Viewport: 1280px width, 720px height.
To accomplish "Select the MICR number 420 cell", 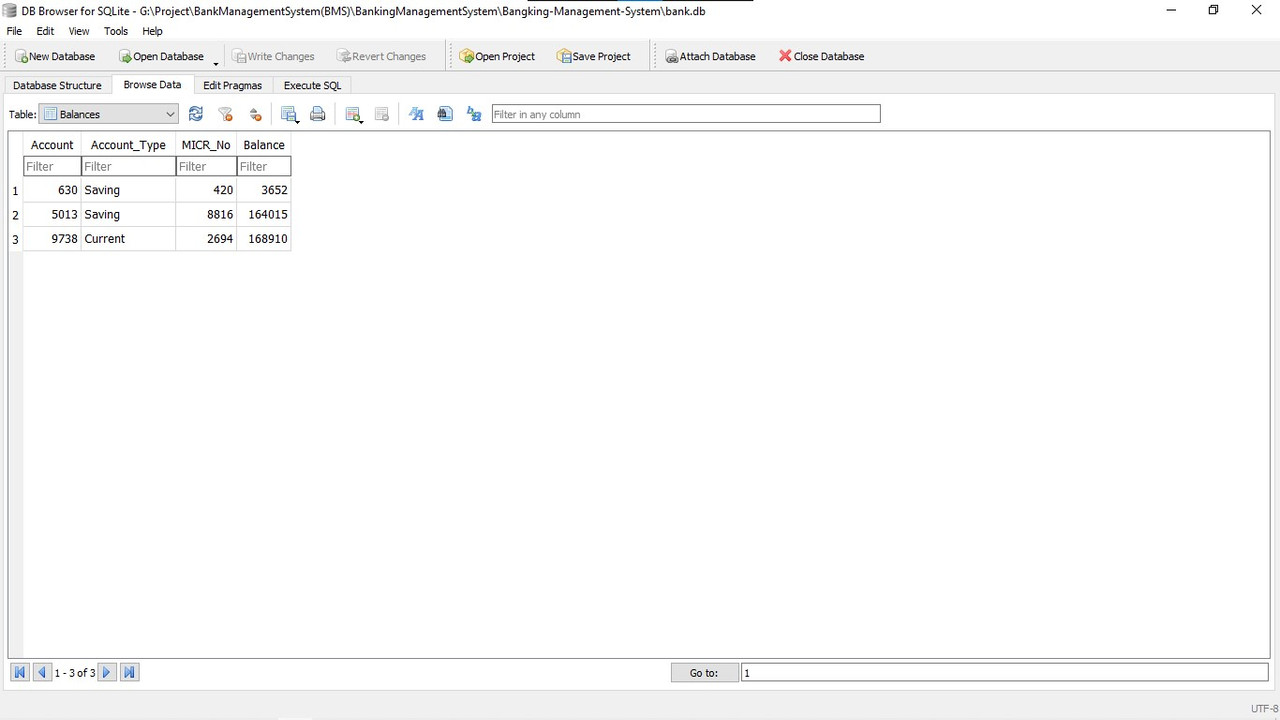I will click(206, 190).
